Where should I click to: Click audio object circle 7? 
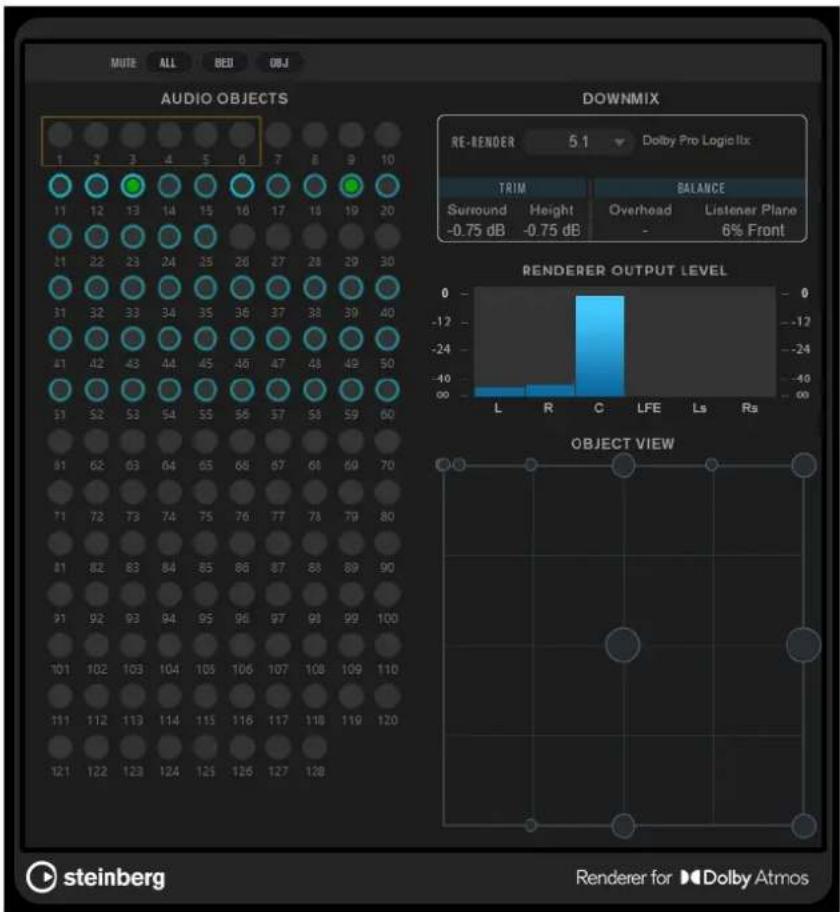[278, 135]
